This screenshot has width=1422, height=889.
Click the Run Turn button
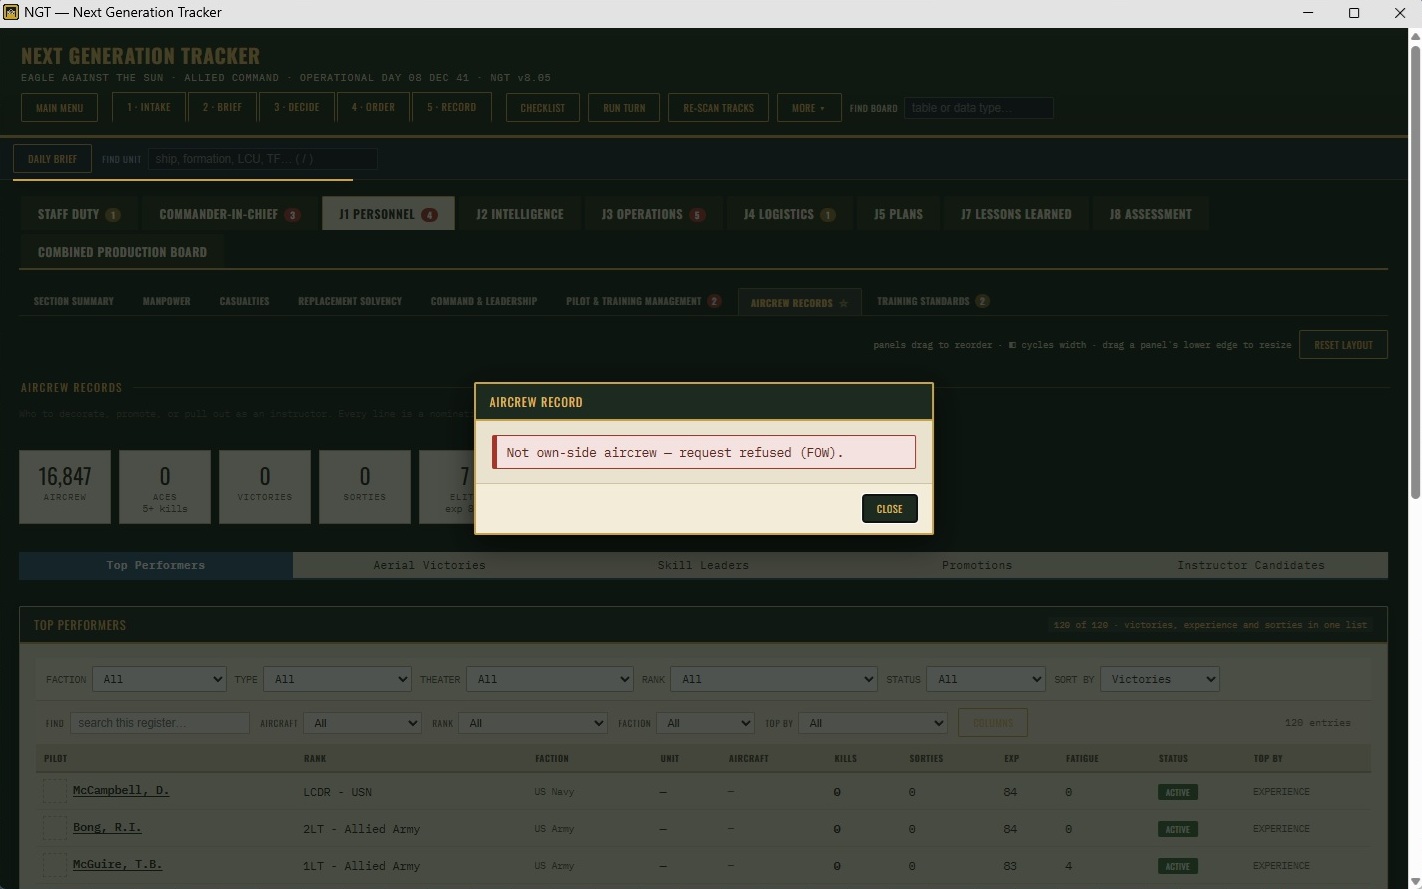tap(624, 108)
